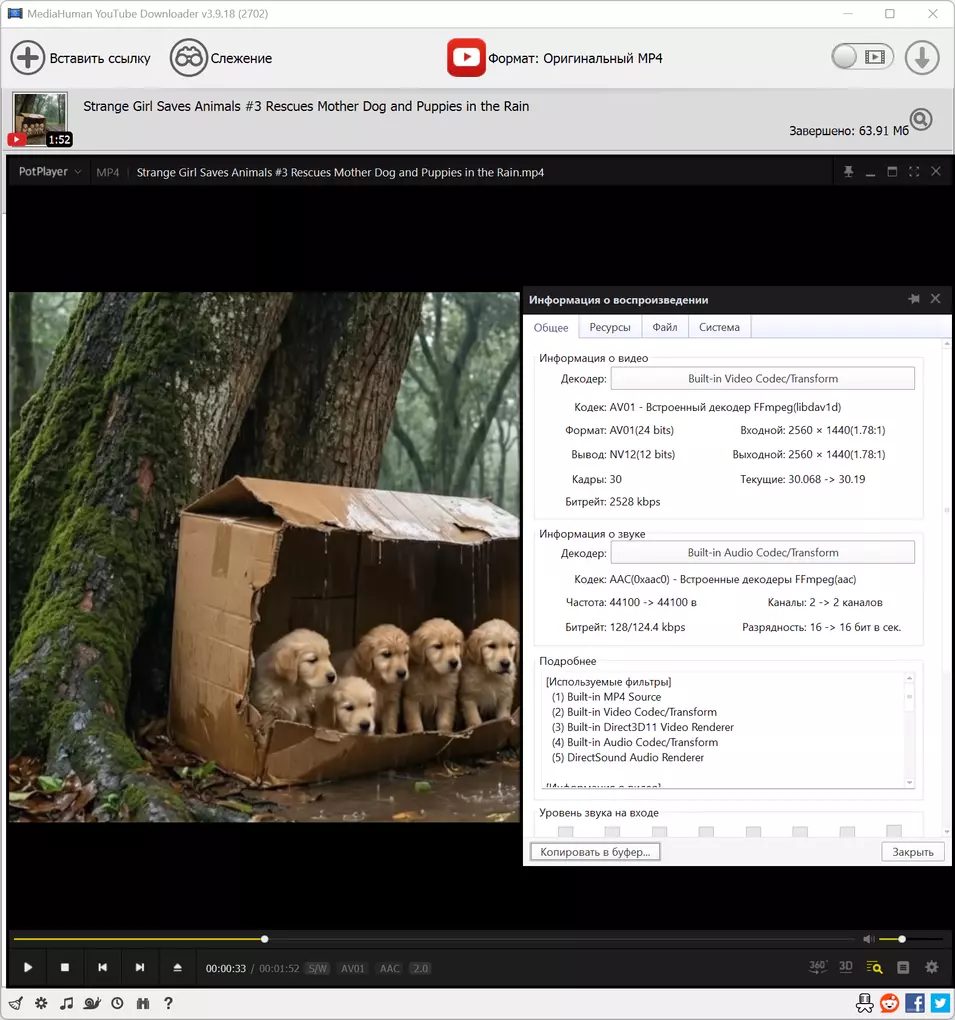
Task: Click the snail speed limit icon
Action: [x=92, y=1003]
